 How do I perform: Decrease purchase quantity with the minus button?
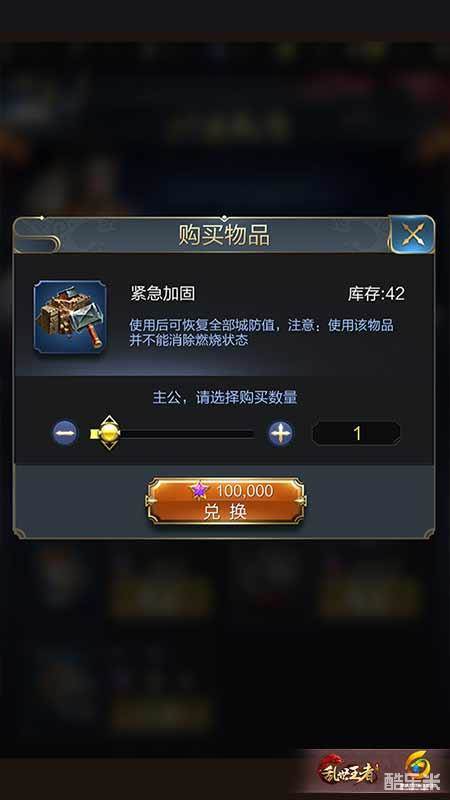pyautogui.click(x=65, y=433)
